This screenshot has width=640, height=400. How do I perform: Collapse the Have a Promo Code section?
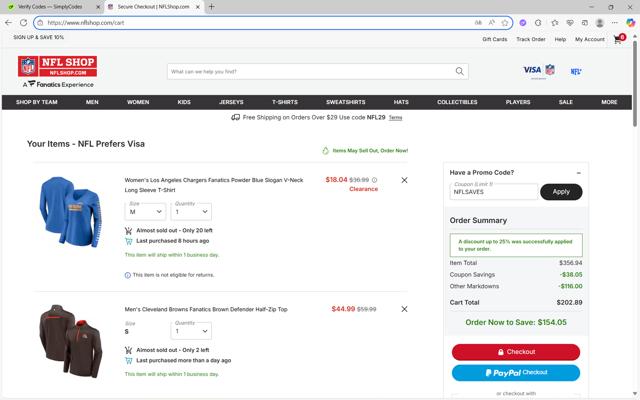pos(578,173)
